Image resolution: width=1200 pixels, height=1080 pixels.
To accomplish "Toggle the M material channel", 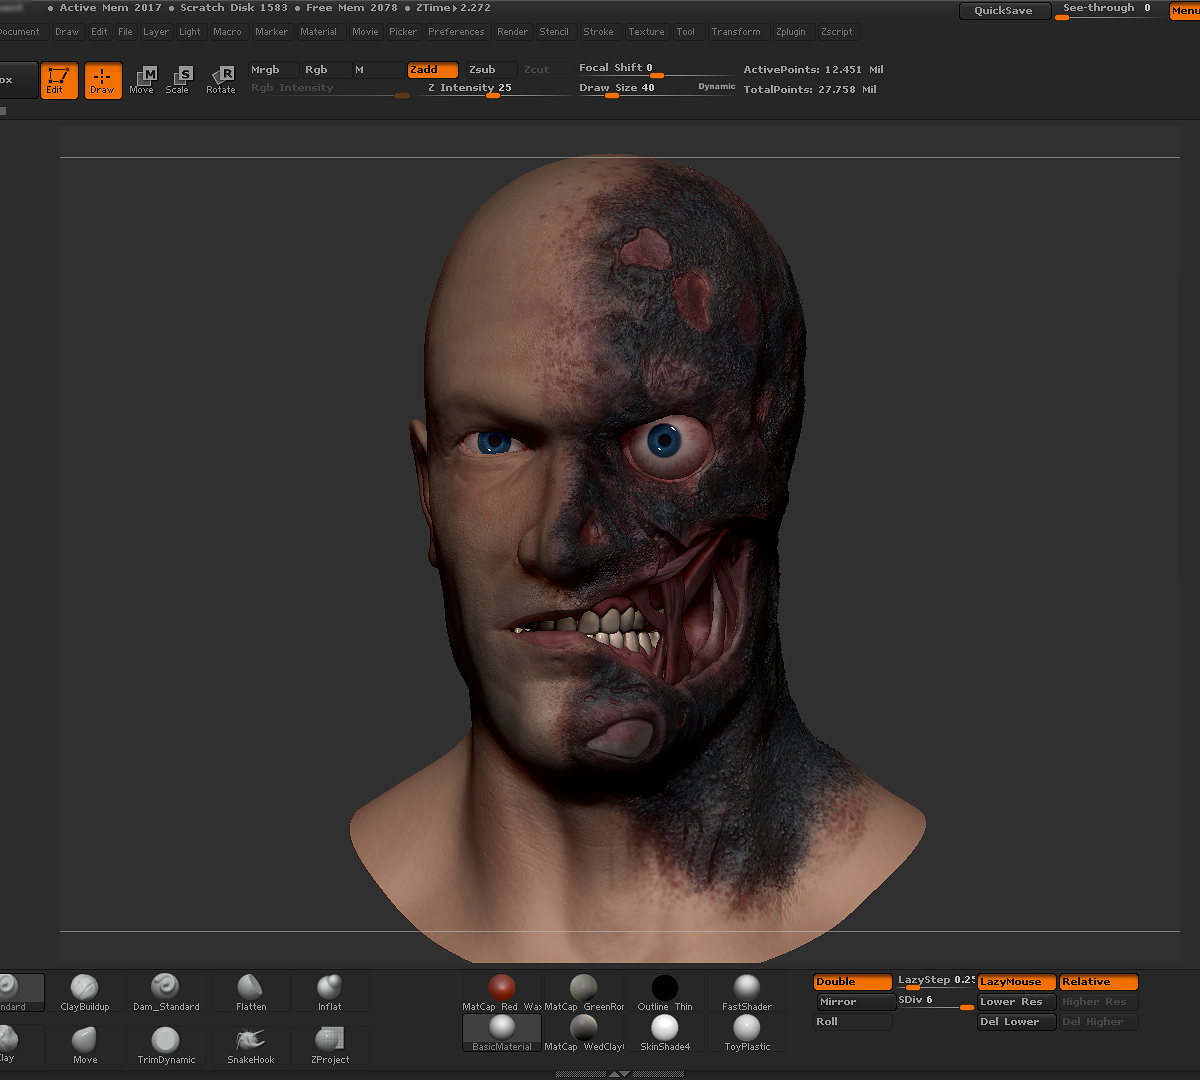I will coord(377,70).
